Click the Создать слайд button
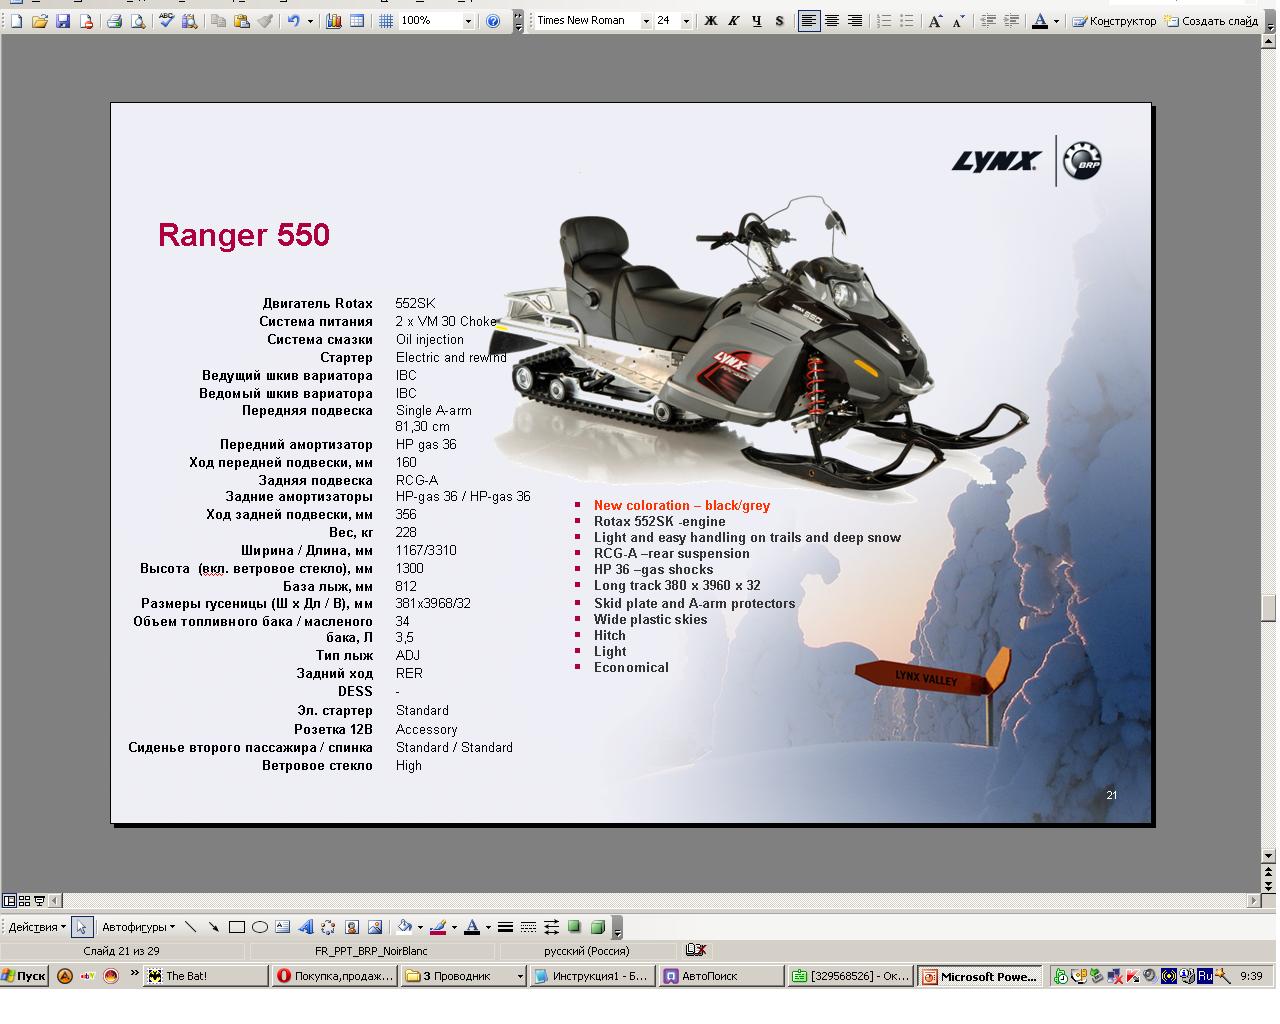The height and width of the screenshot is (1024, 1280). coord(1212,21)
